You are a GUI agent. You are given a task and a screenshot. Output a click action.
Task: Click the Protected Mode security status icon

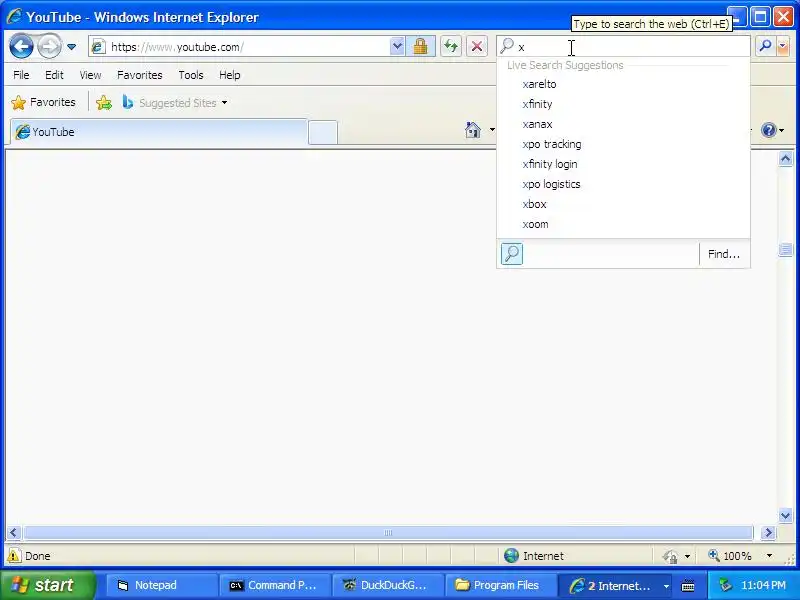click(670, 556)
